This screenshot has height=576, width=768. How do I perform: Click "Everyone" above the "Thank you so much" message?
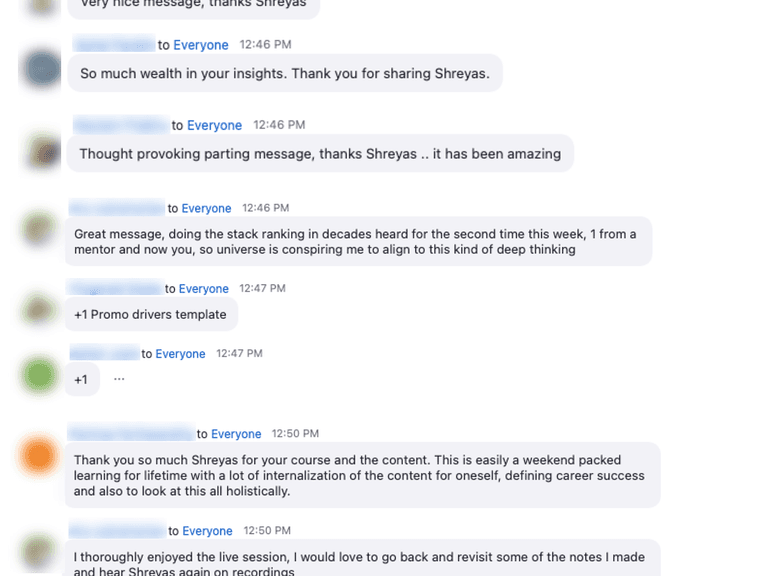coord(236,434)
